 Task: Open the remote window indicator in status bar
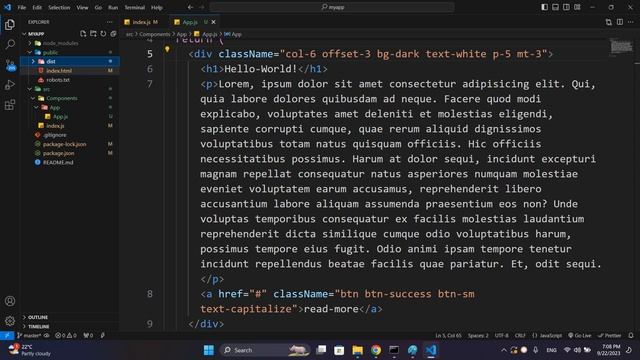(x=7, y=336)
